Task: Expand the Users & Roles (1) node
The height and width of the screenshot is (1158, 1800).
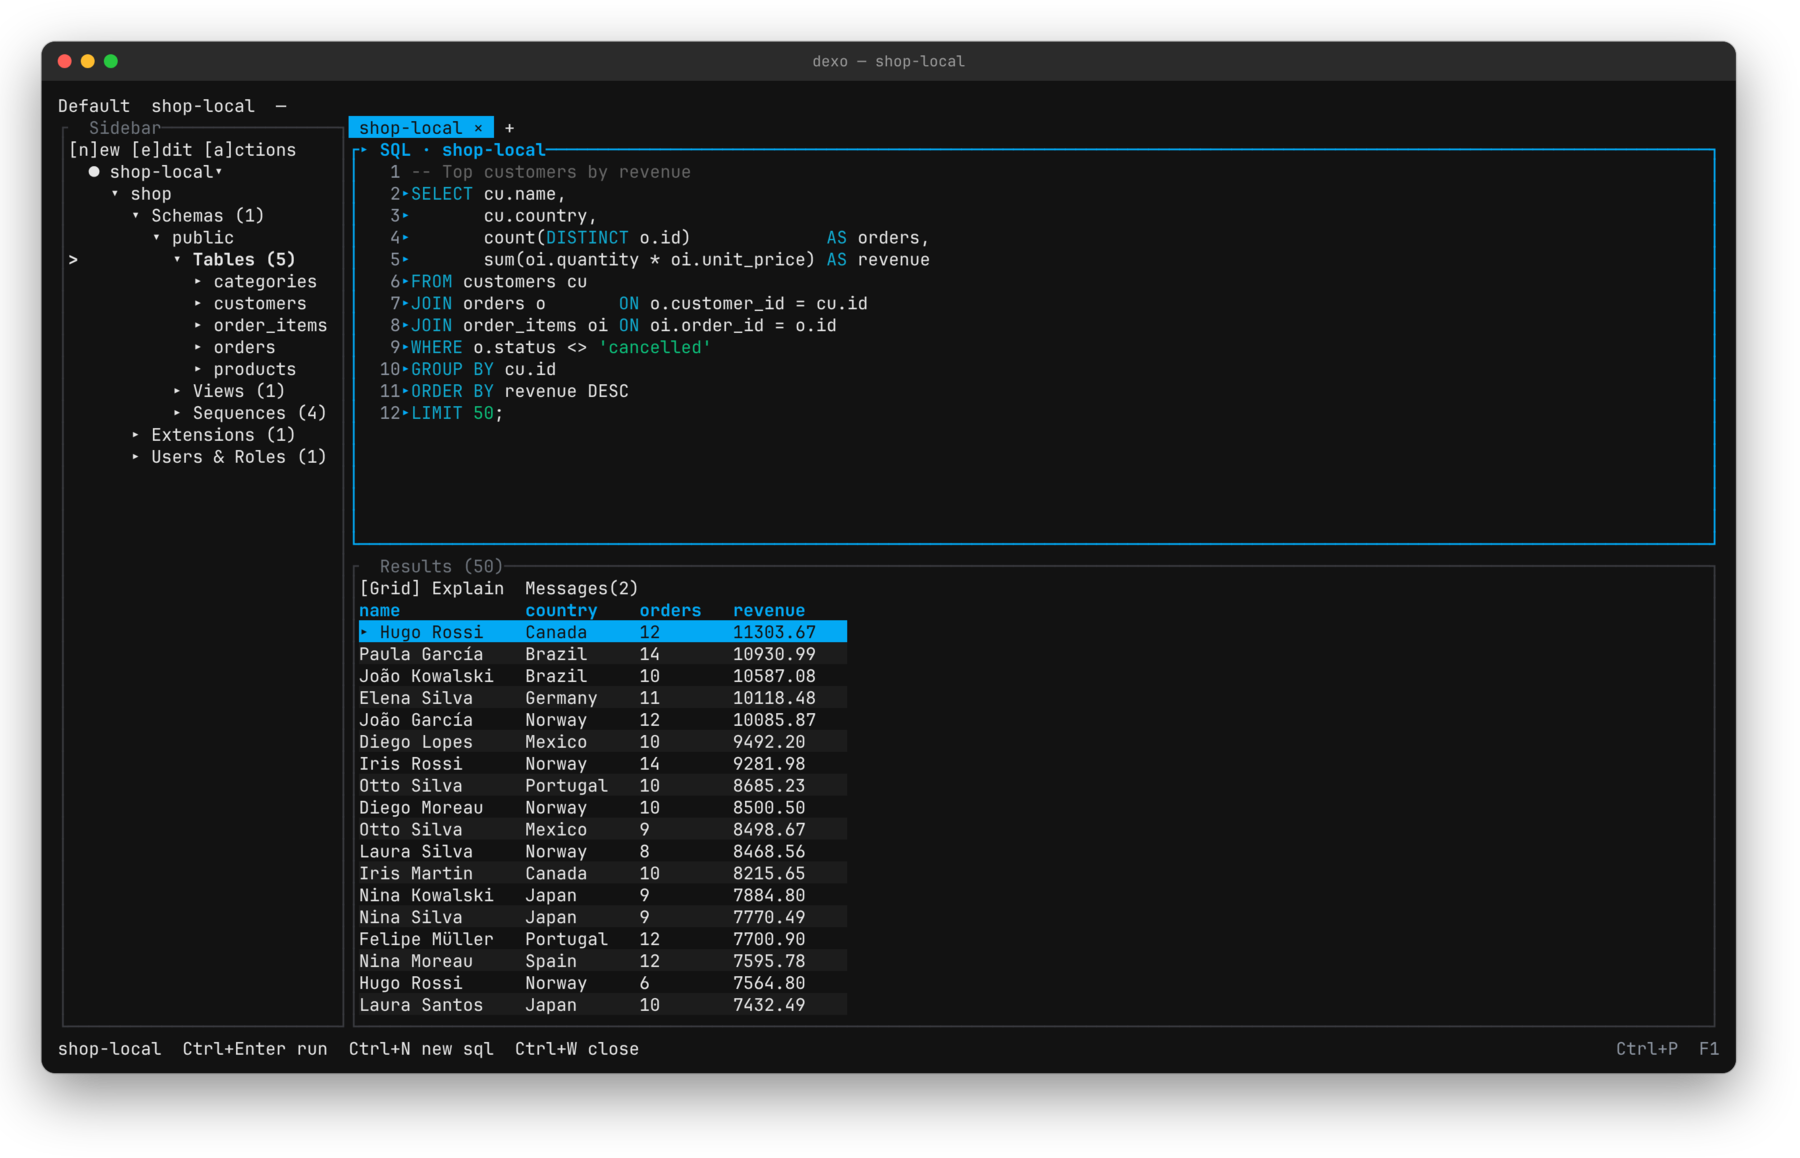Action: click(x=136, y=457)
